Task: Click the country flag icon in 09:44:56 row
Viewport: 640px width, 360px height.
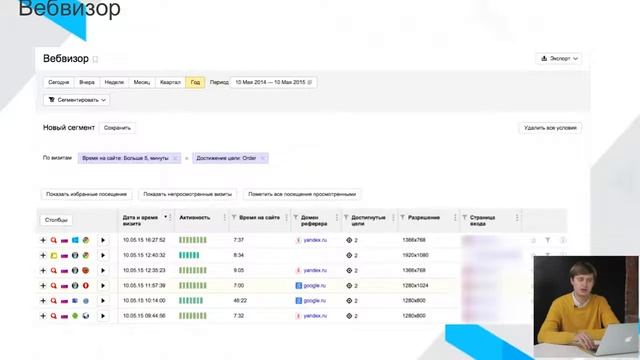Action: (64, 316)
